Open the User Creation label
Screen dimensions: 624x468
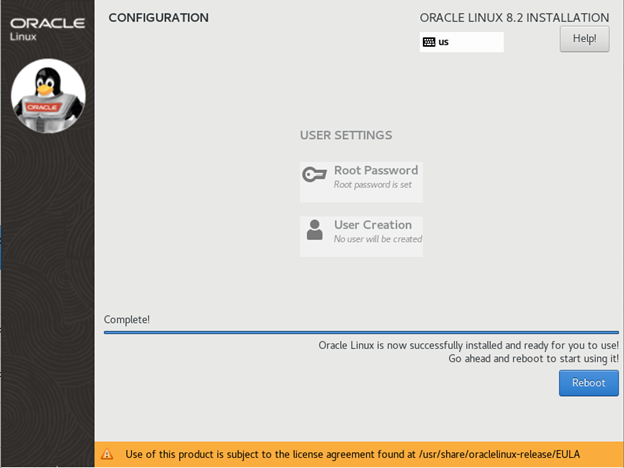(x=373, y=225)
